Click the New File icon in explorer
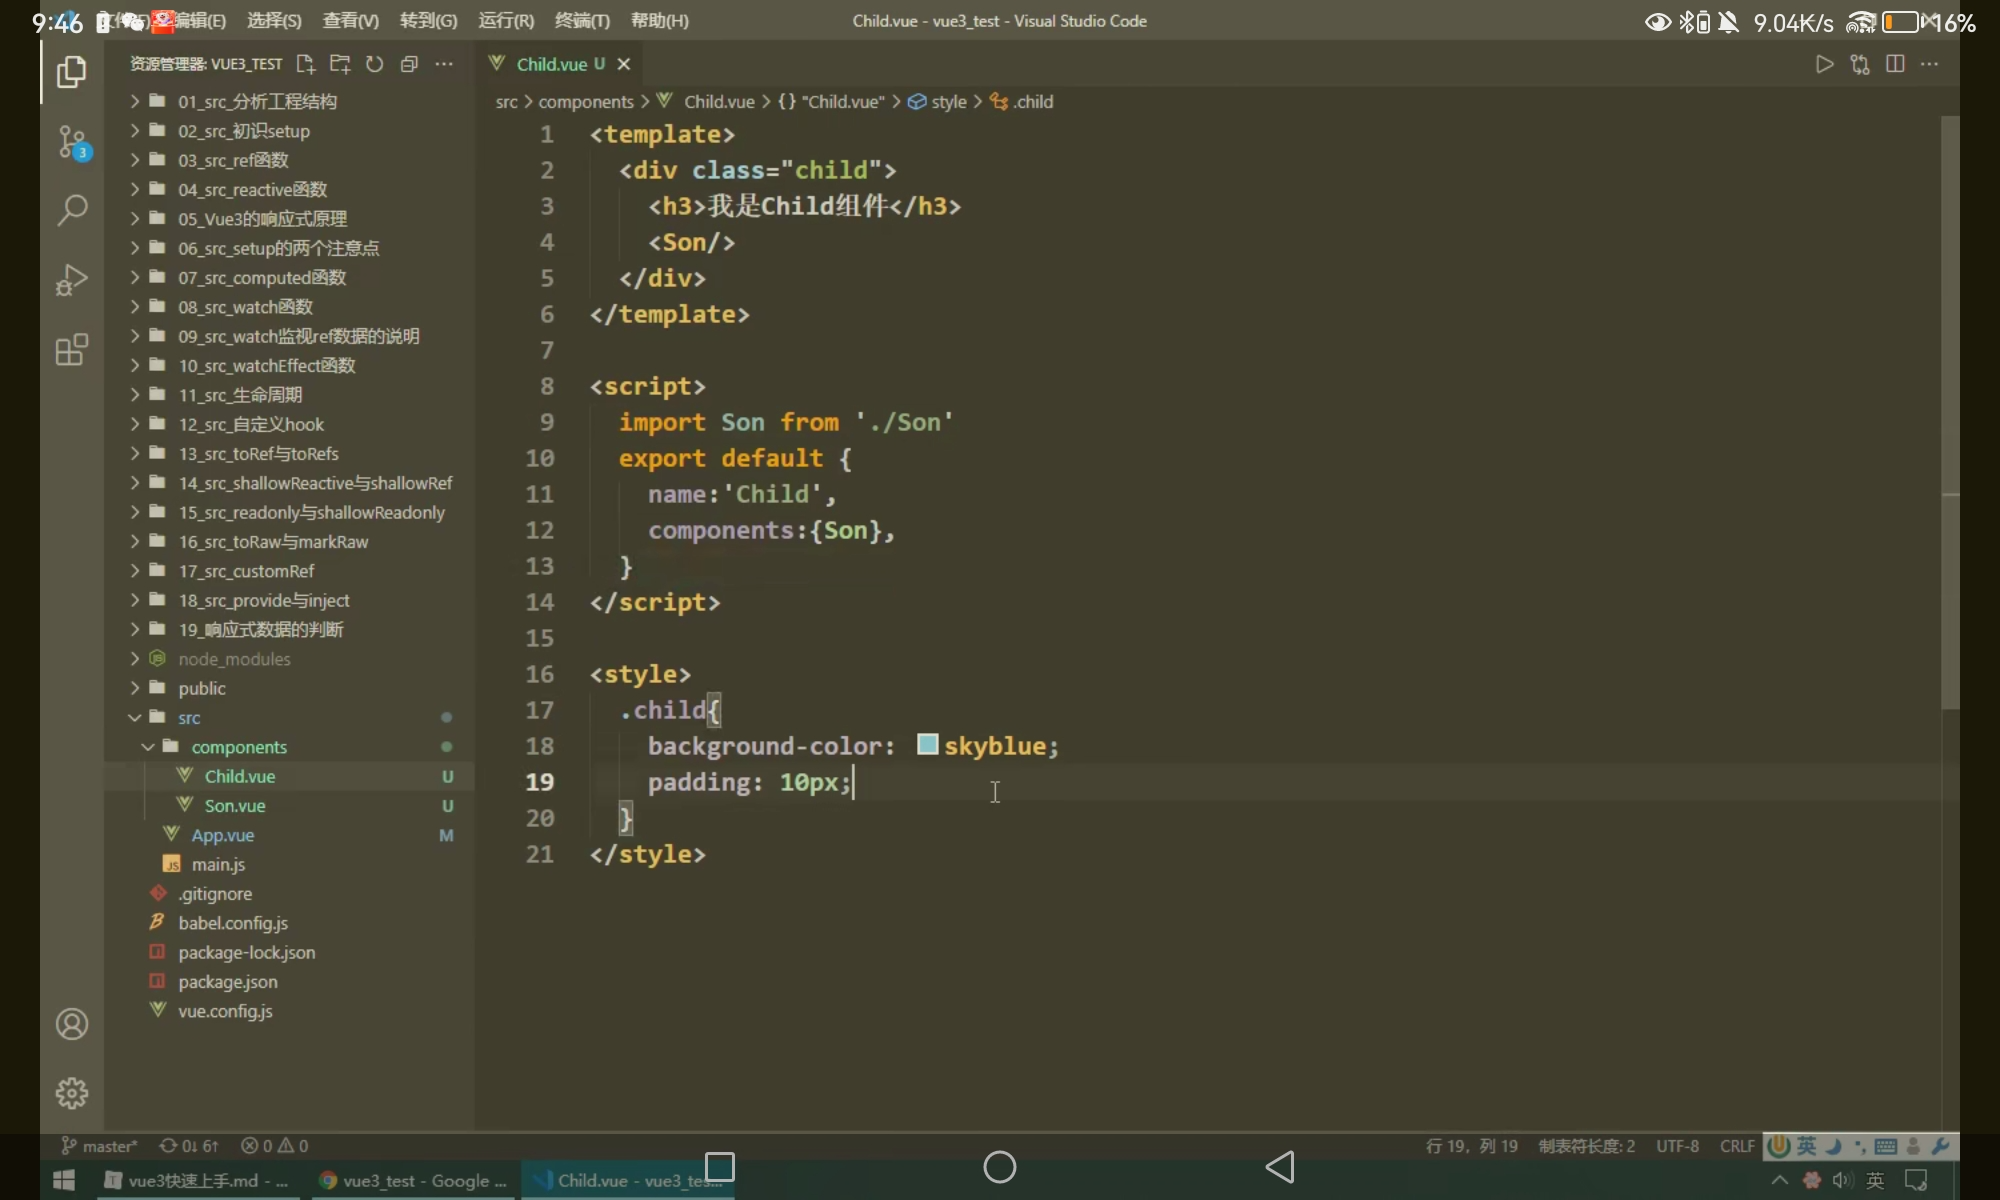 tap(305, 64)
